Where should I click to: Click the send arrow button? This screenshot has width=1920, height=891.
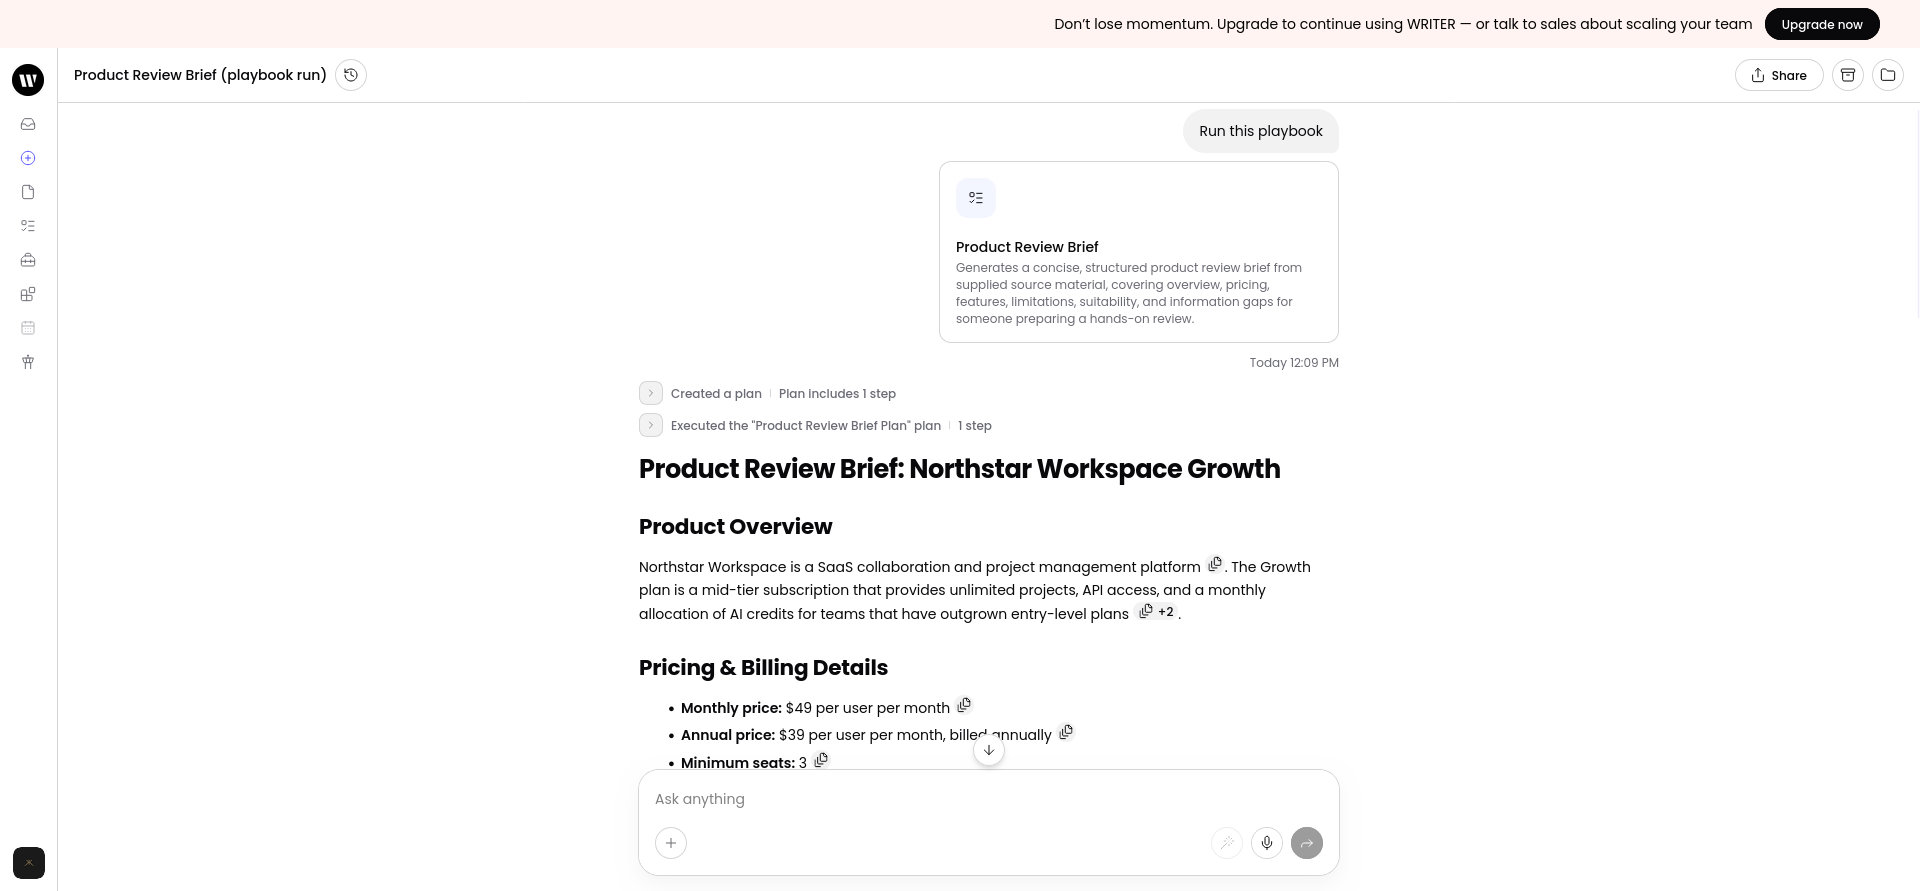pyautogui.click(x=1307, y=843)
